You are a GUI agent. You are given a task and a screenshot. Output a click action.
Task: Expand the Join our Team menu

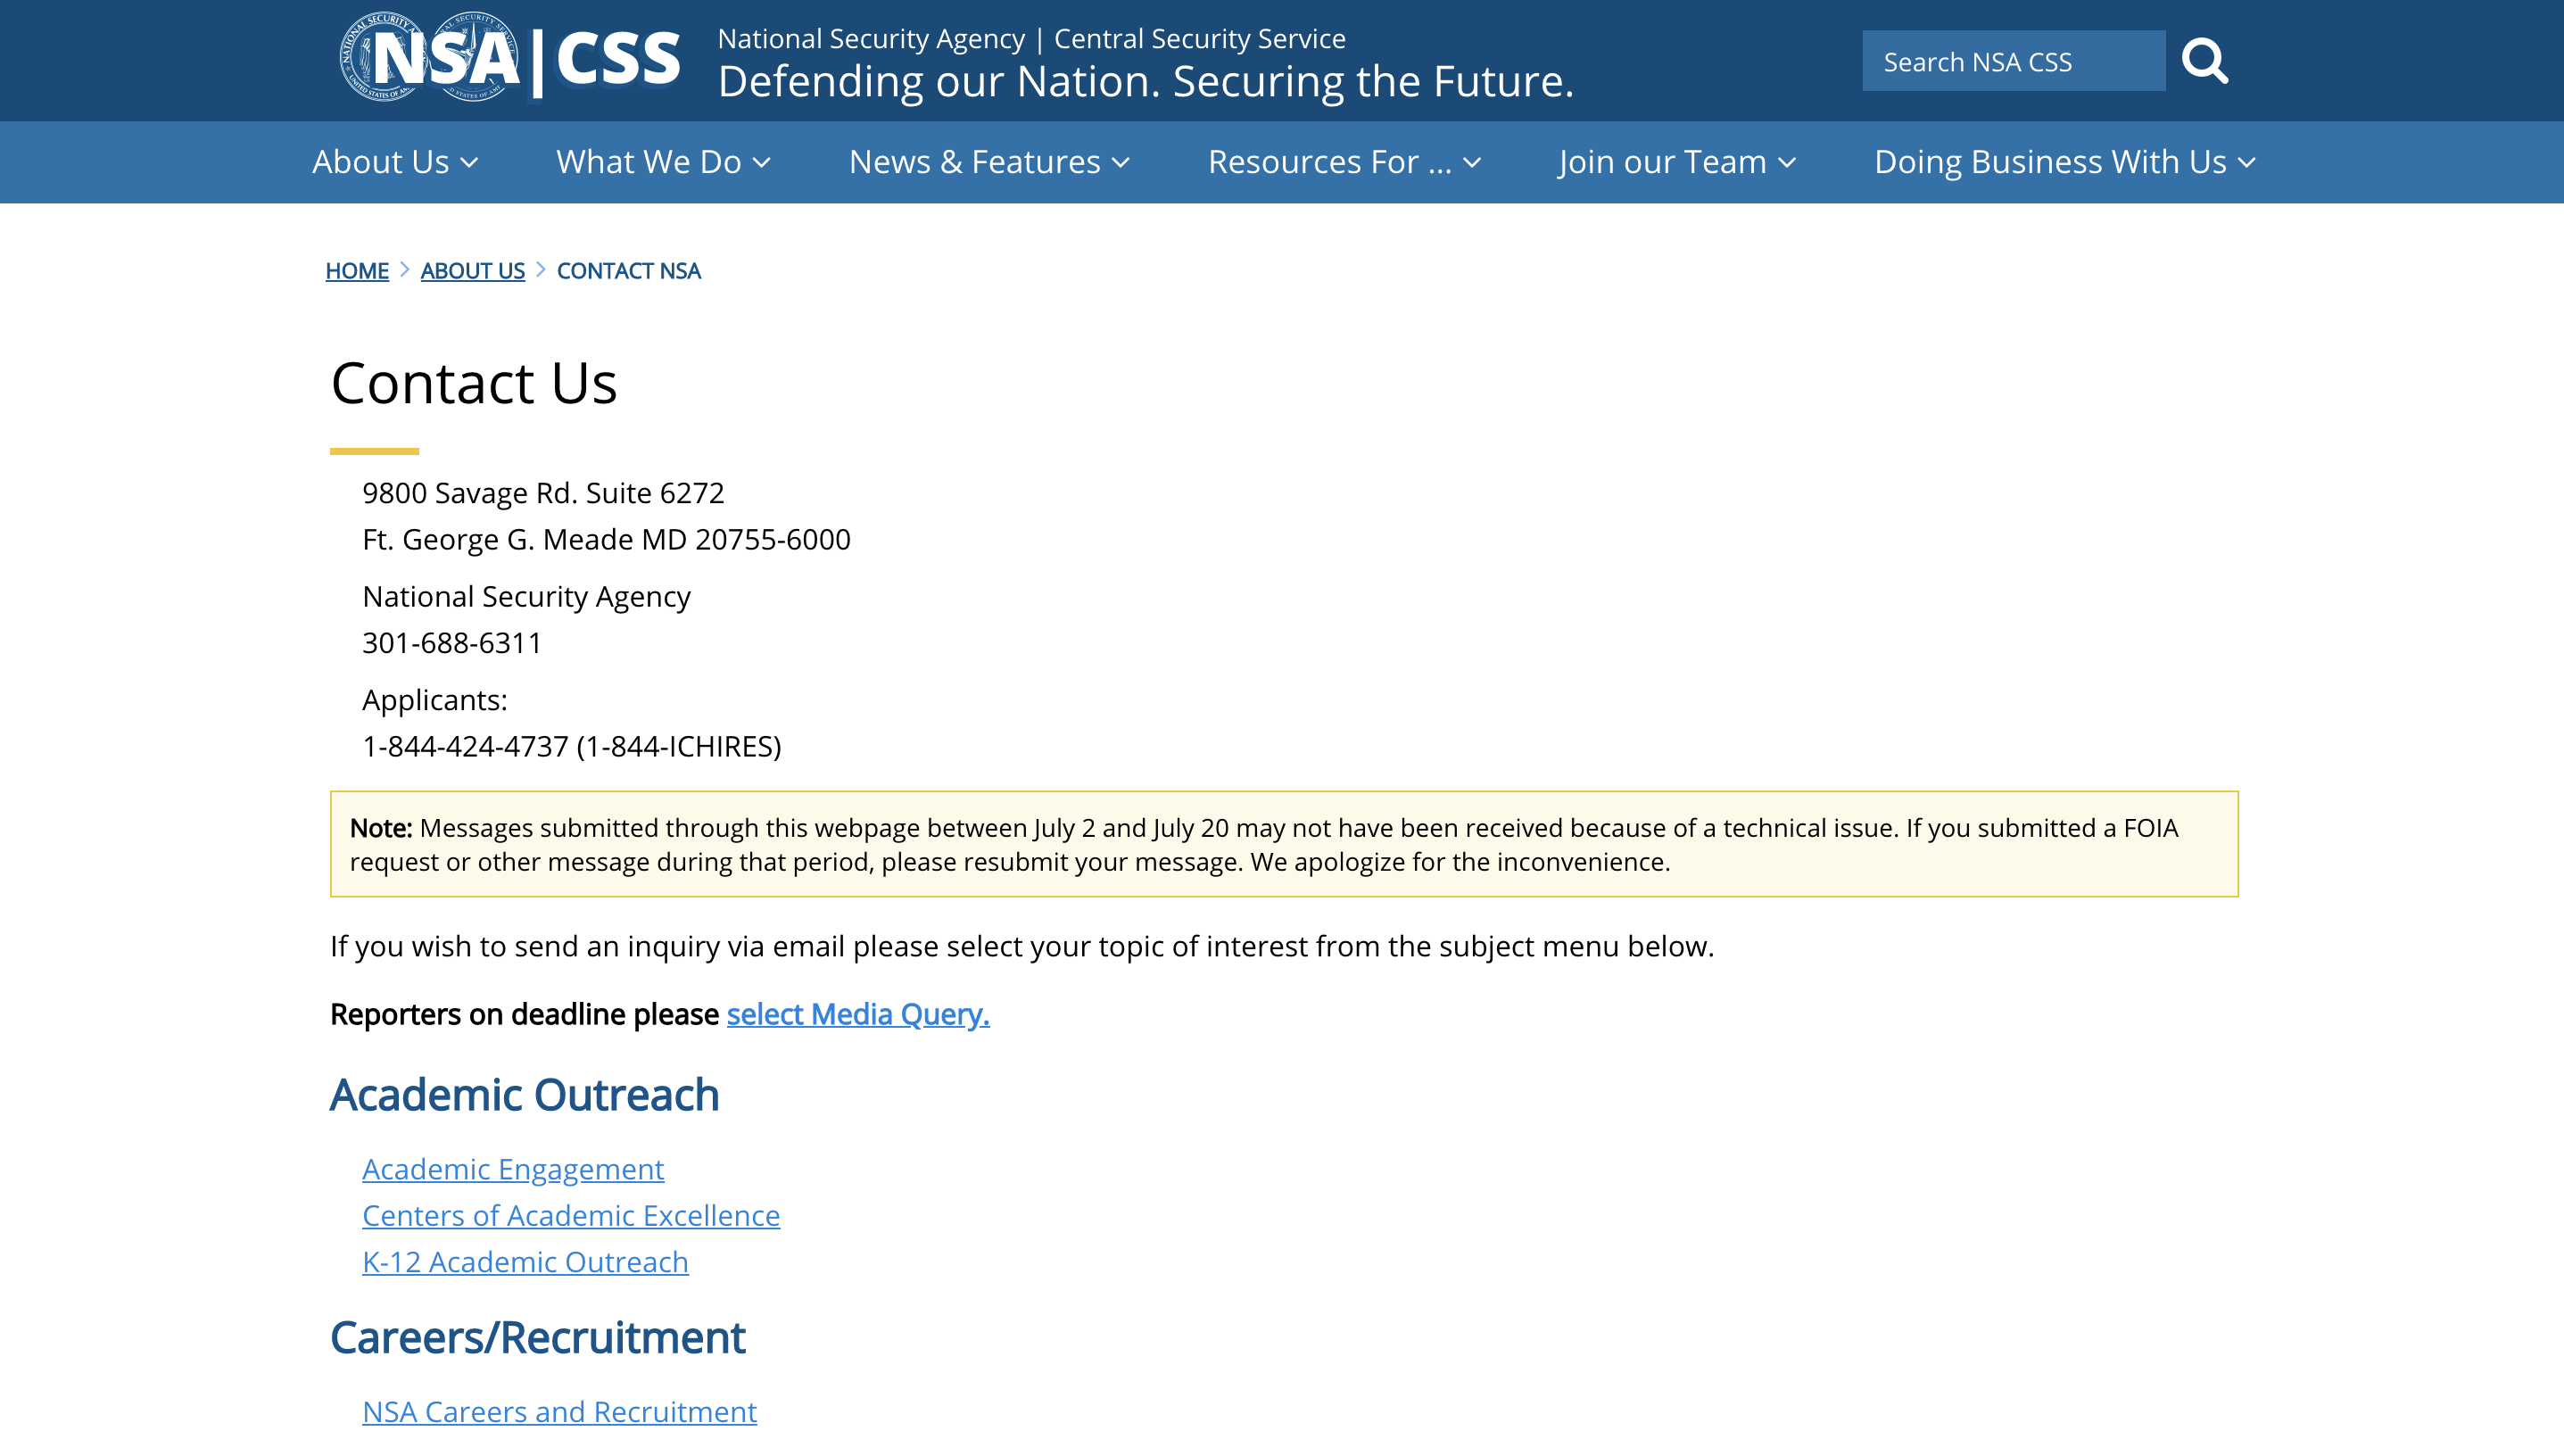point(1676,162)
